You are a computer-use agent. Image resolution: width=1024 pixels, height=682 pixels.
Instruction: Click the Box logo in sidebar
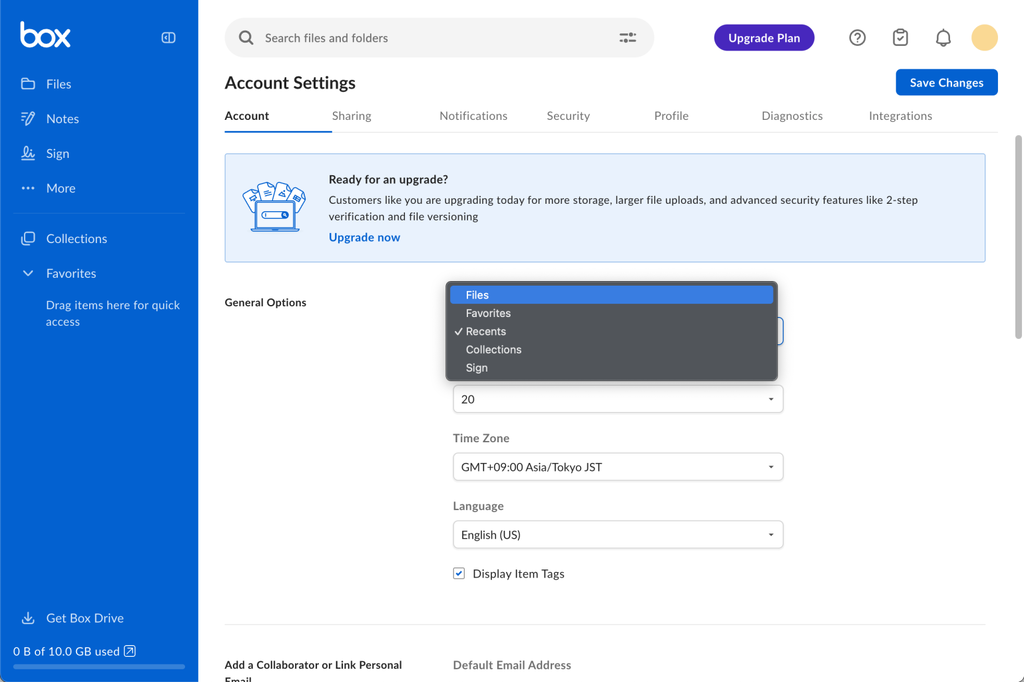(46, 36)
